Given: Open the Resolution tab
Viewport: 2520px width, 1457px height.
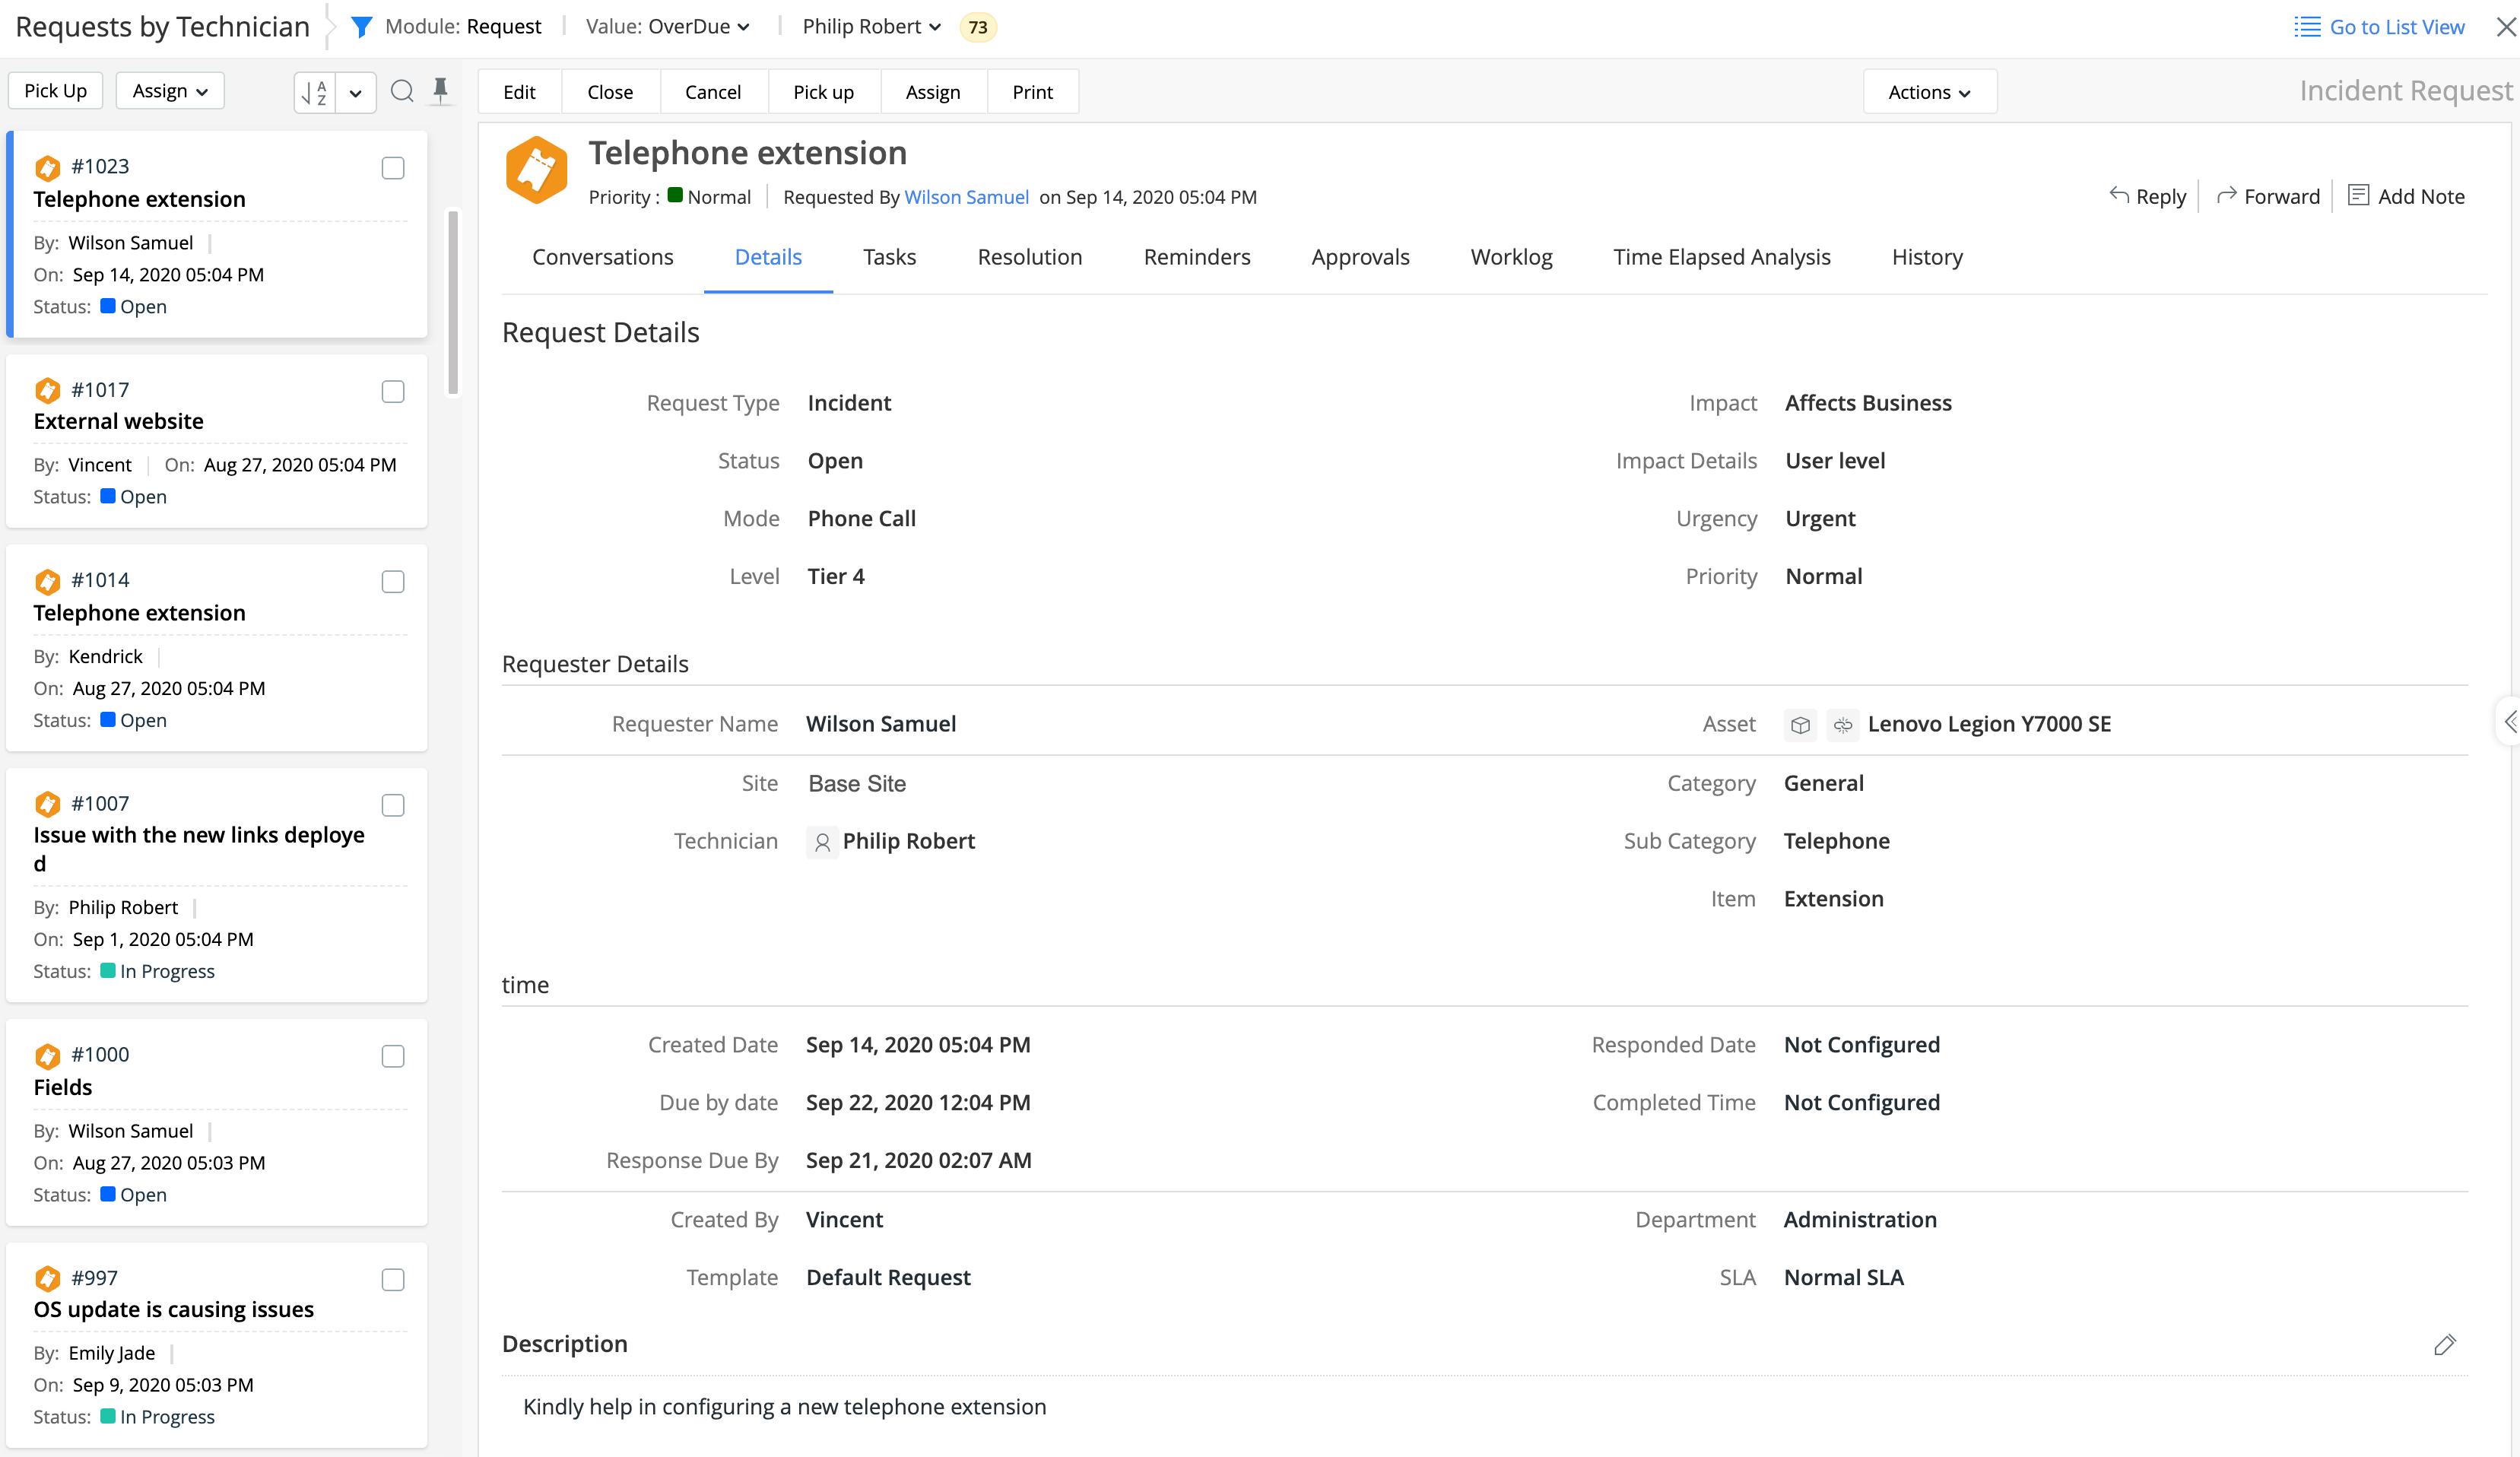Looking at the screenshot, I should tap(1030, 257).
